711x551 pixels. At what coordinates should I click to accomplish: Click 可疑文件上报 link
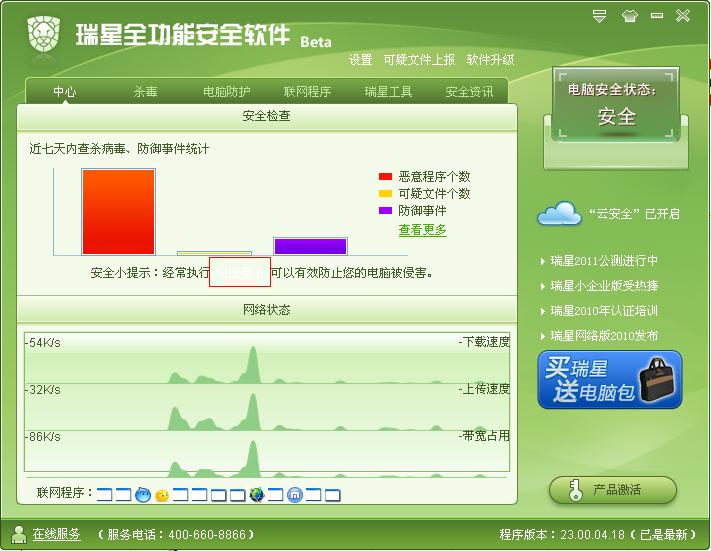click(419, 59)
